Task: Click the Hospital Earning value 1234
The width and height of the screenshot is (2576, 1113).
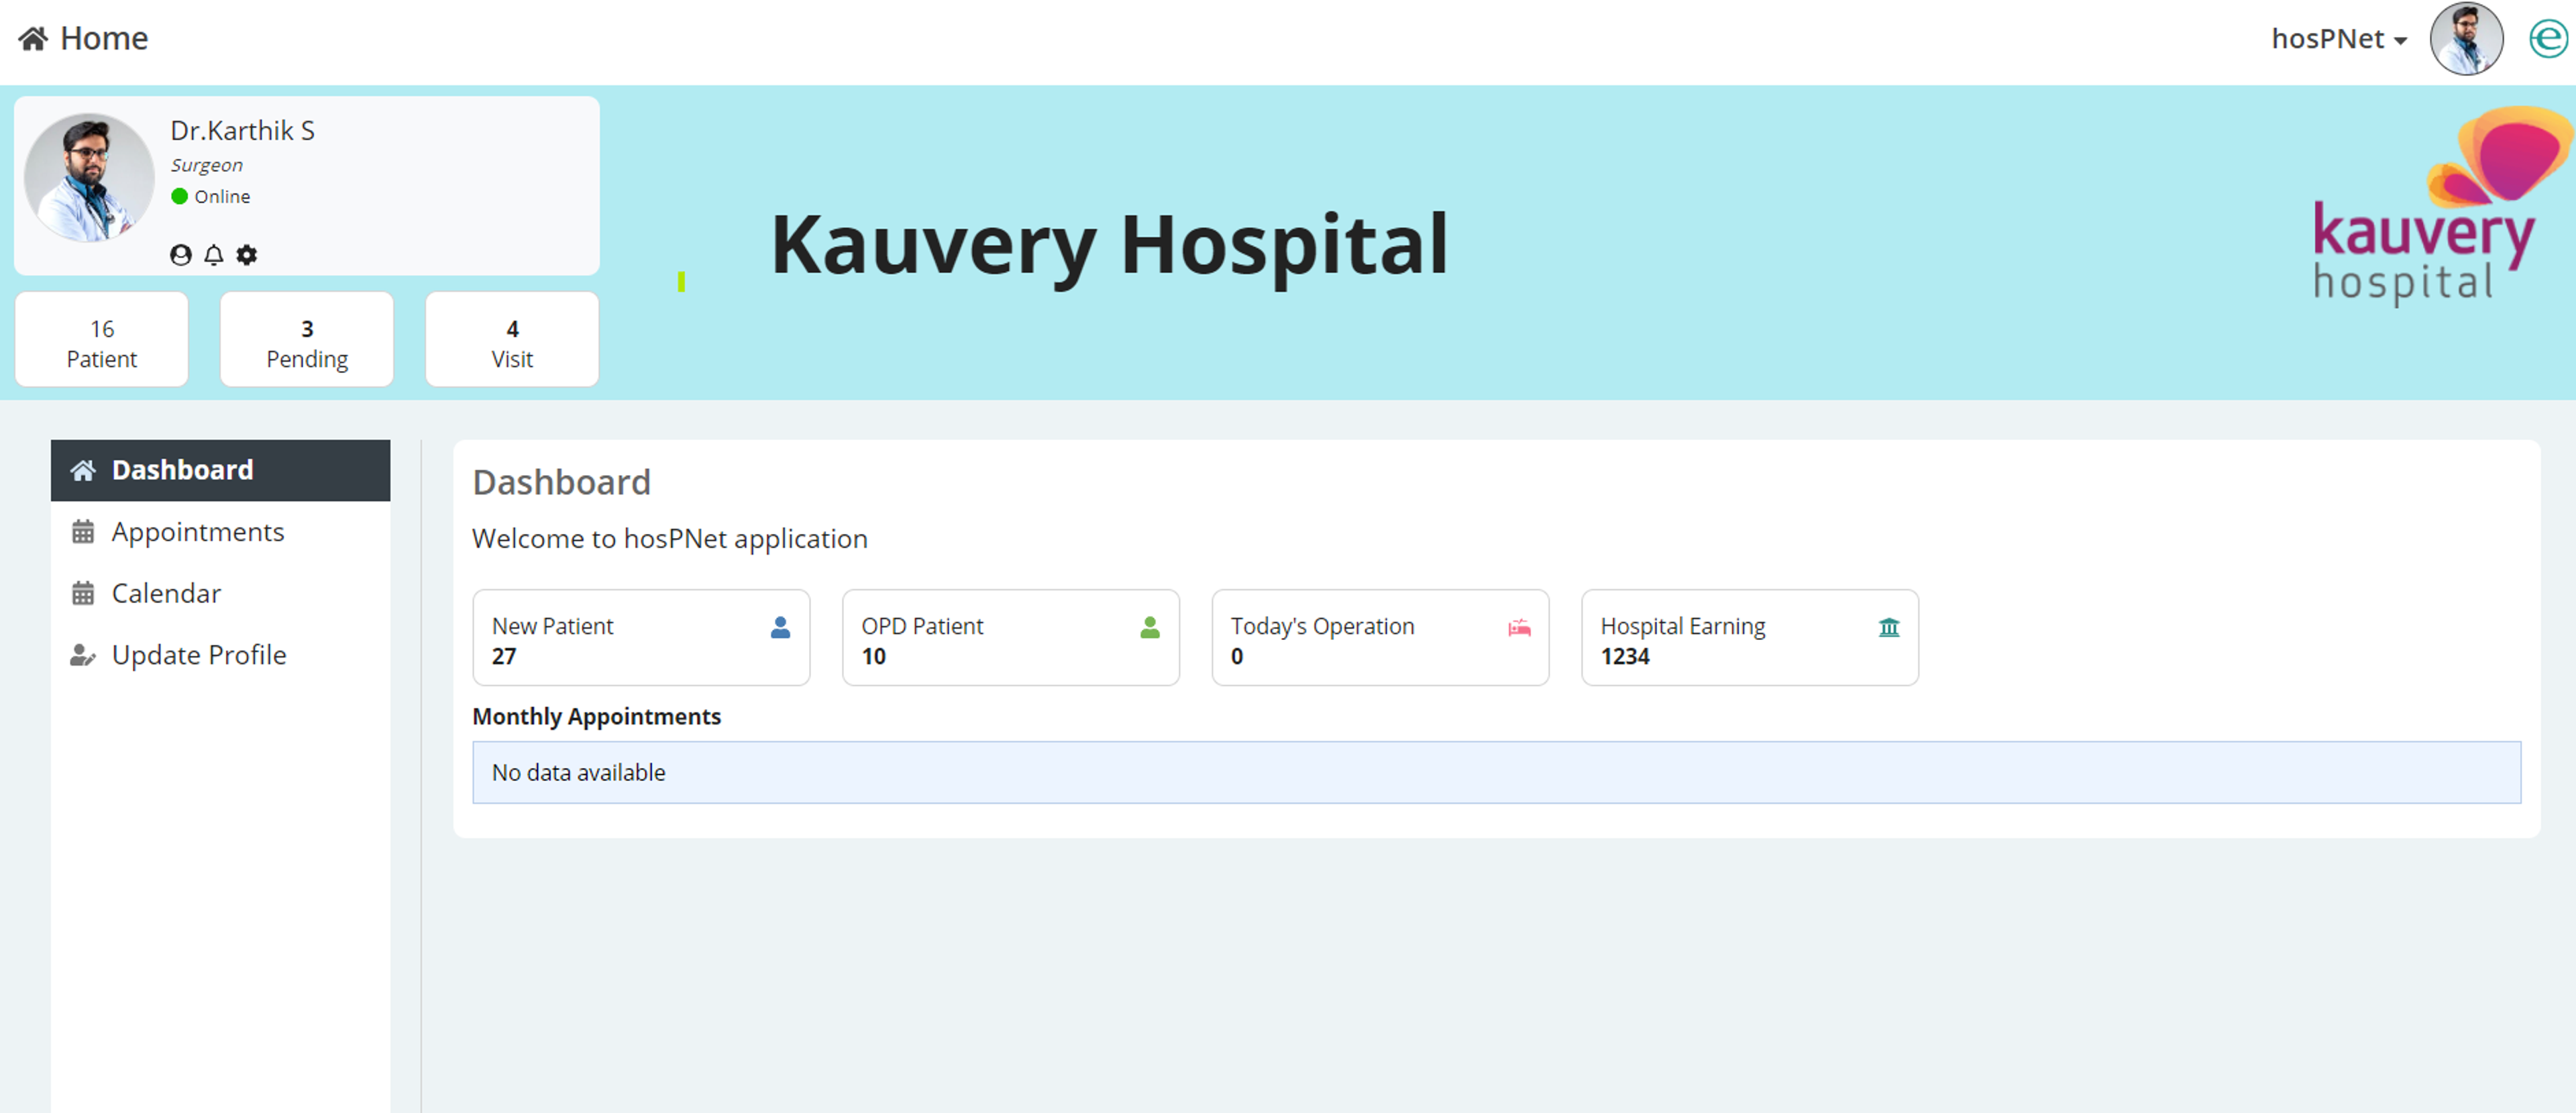Action: coord(1625,657)
